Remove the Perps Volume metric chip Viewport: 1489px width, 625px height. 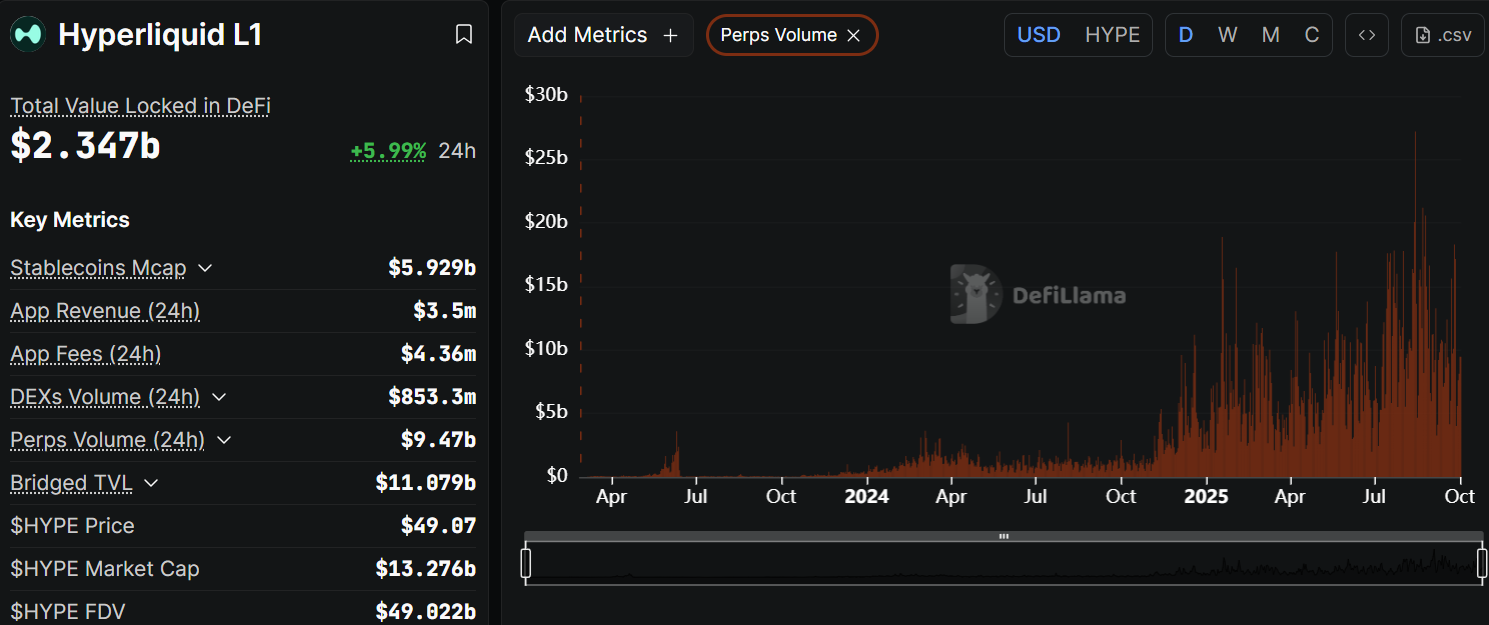[854, 36]
